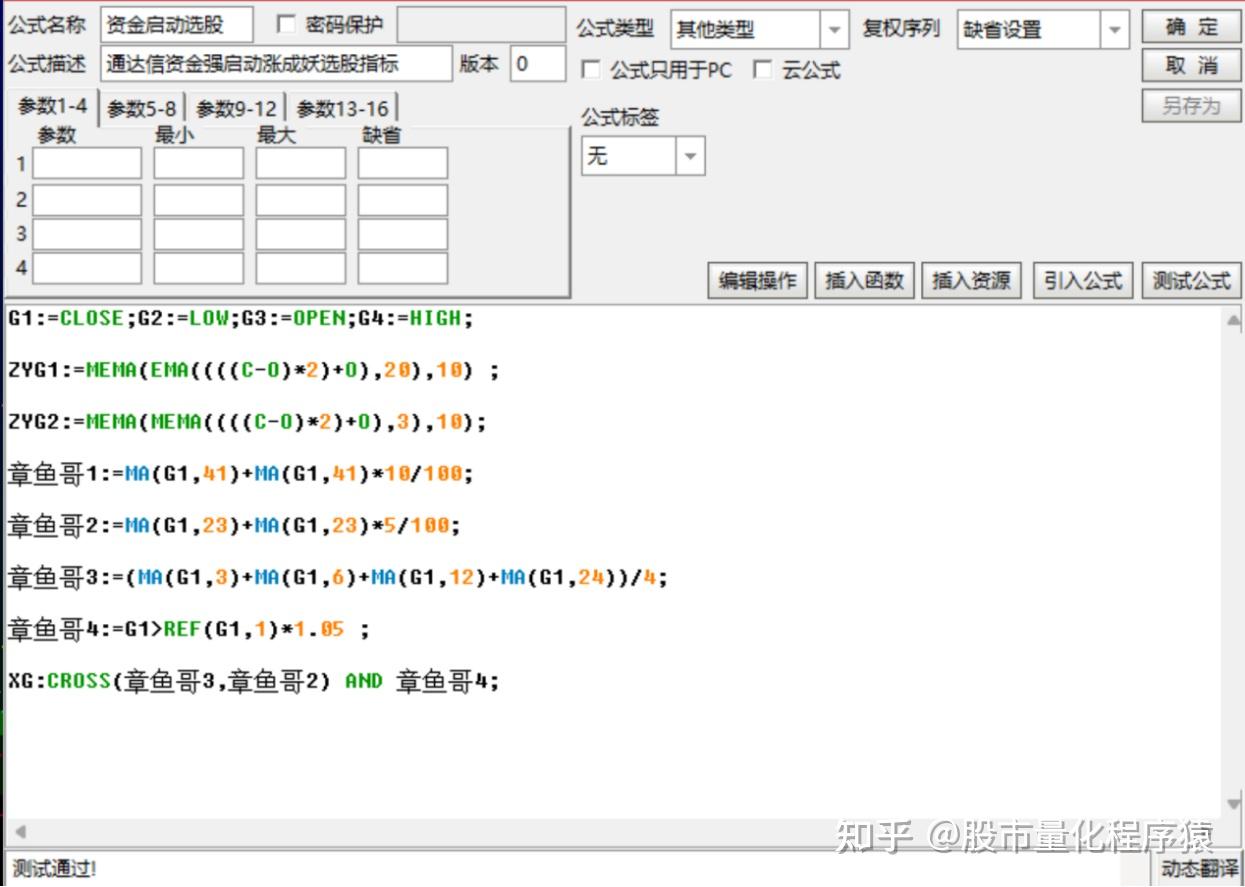The image size is (1245, 887).
Task: Click row 3 最大 maximum field
Action: [x=301, y=234]
